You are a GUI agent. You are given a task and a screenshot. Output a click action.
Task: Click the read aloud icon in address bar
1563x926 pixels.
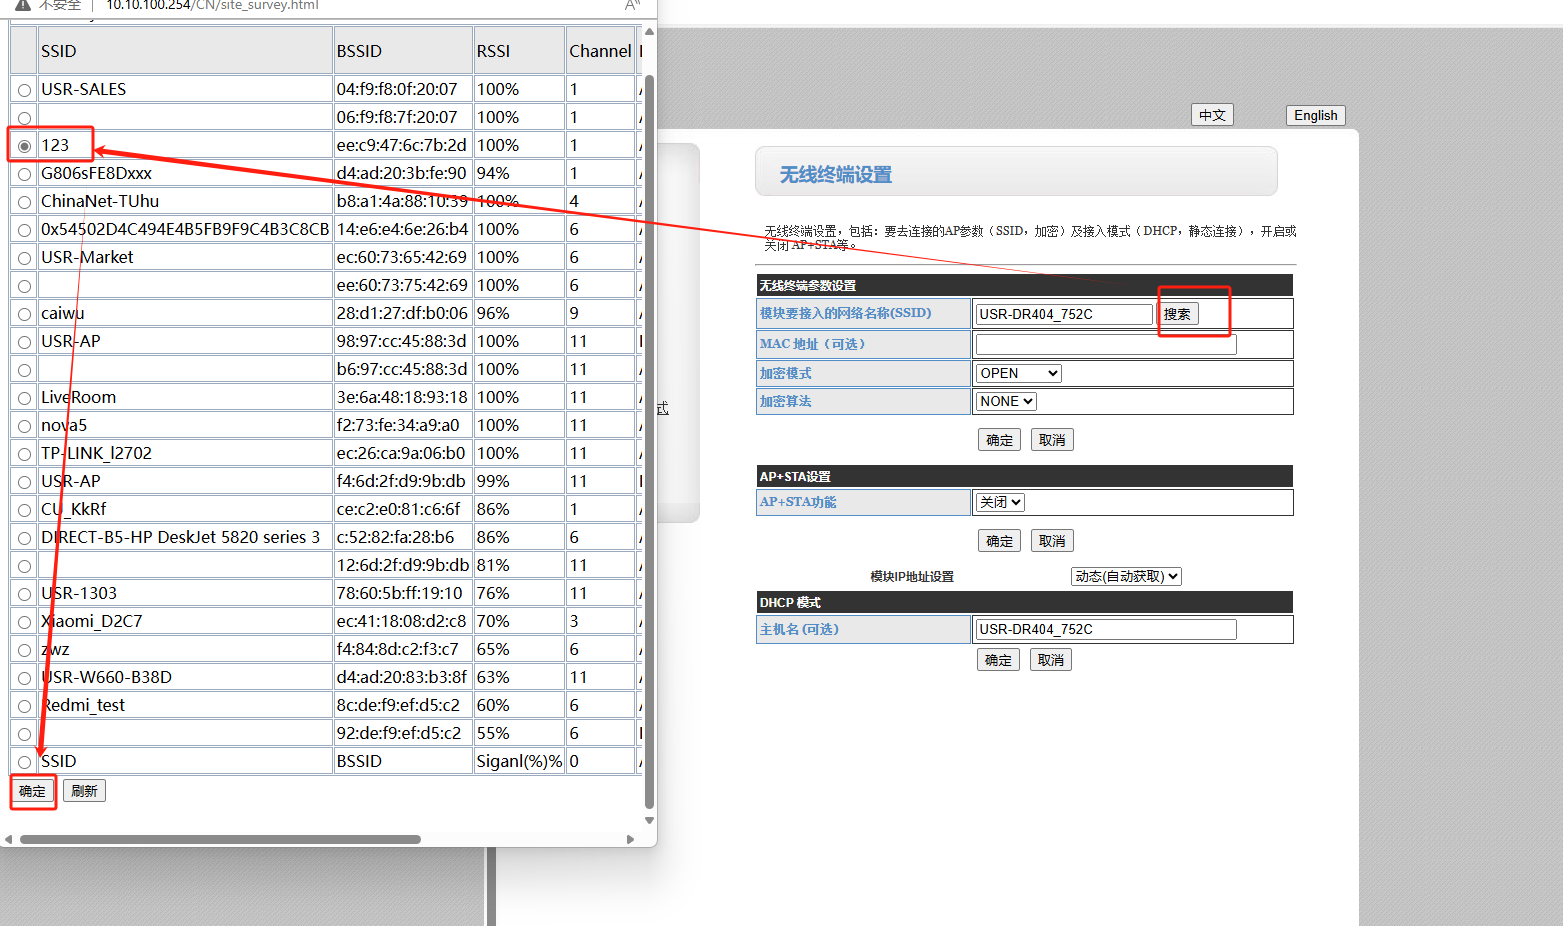point(632,5)
